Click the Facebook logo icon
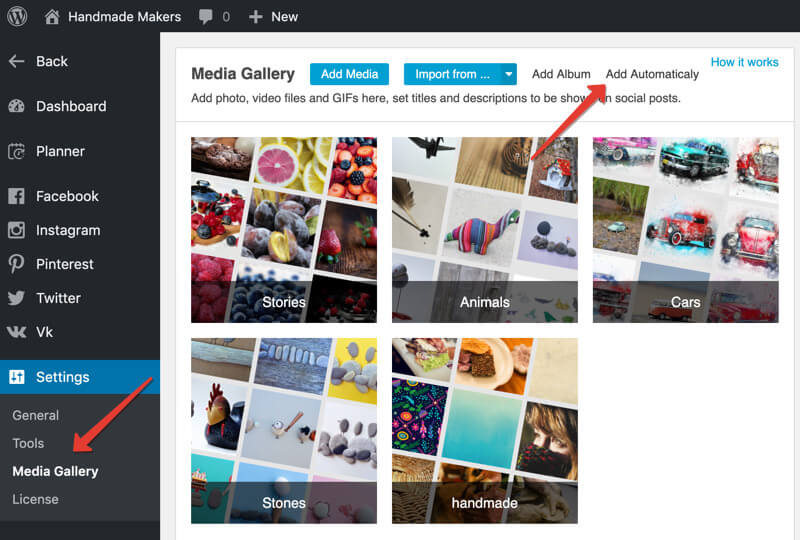800x540 pixels. [16, 196]
